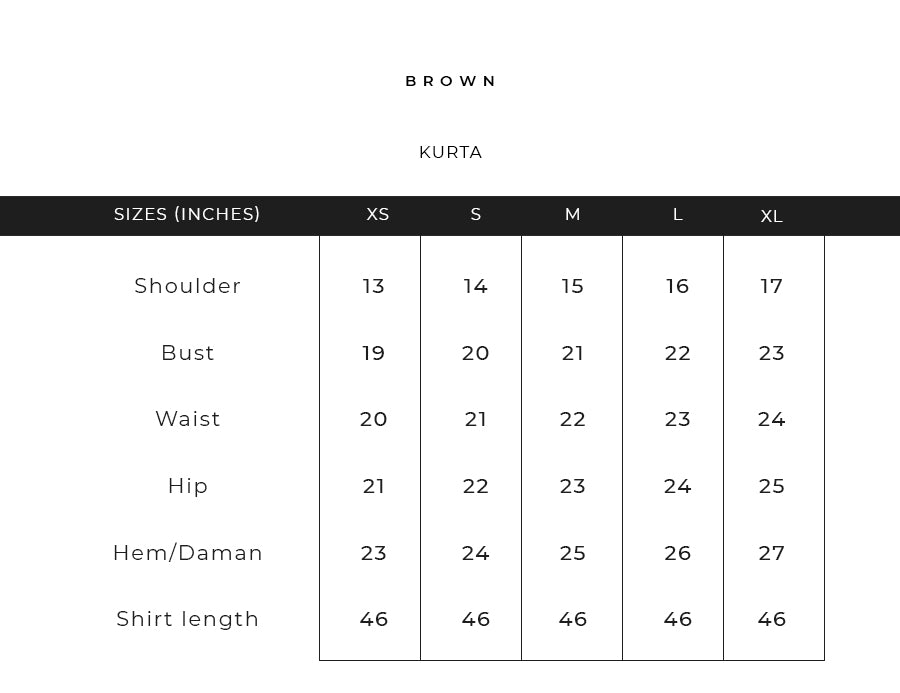
Task: Select the Hip row label
Action: [188, 486]
